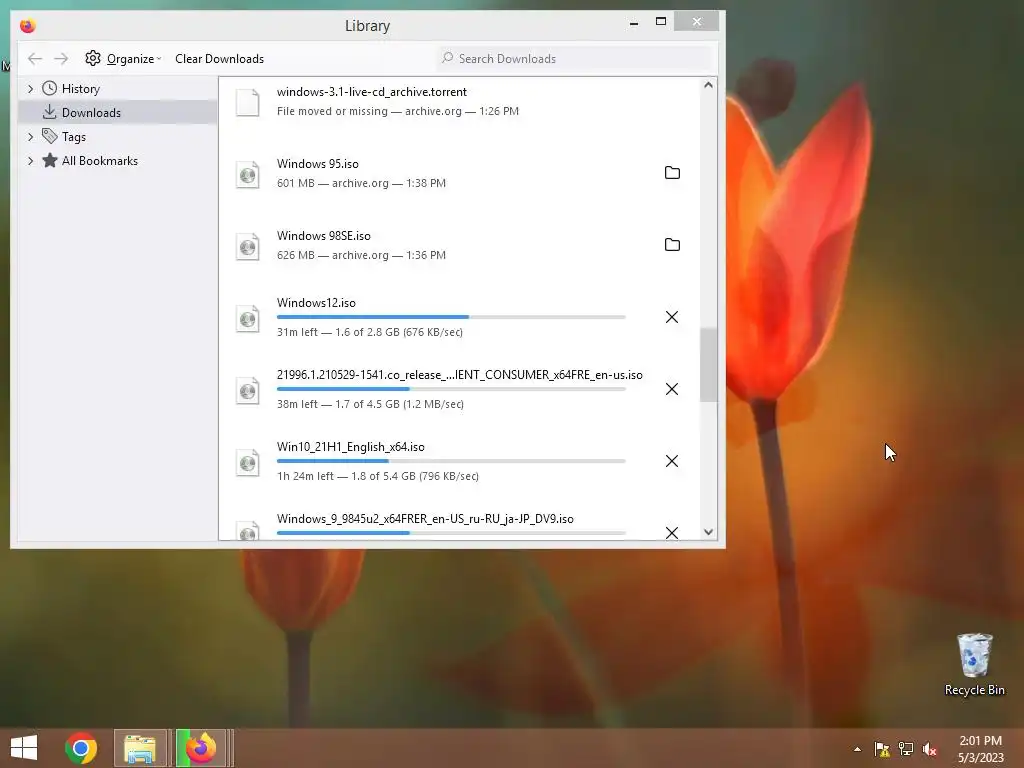Expand the Tags tree node

pos(30,136)
